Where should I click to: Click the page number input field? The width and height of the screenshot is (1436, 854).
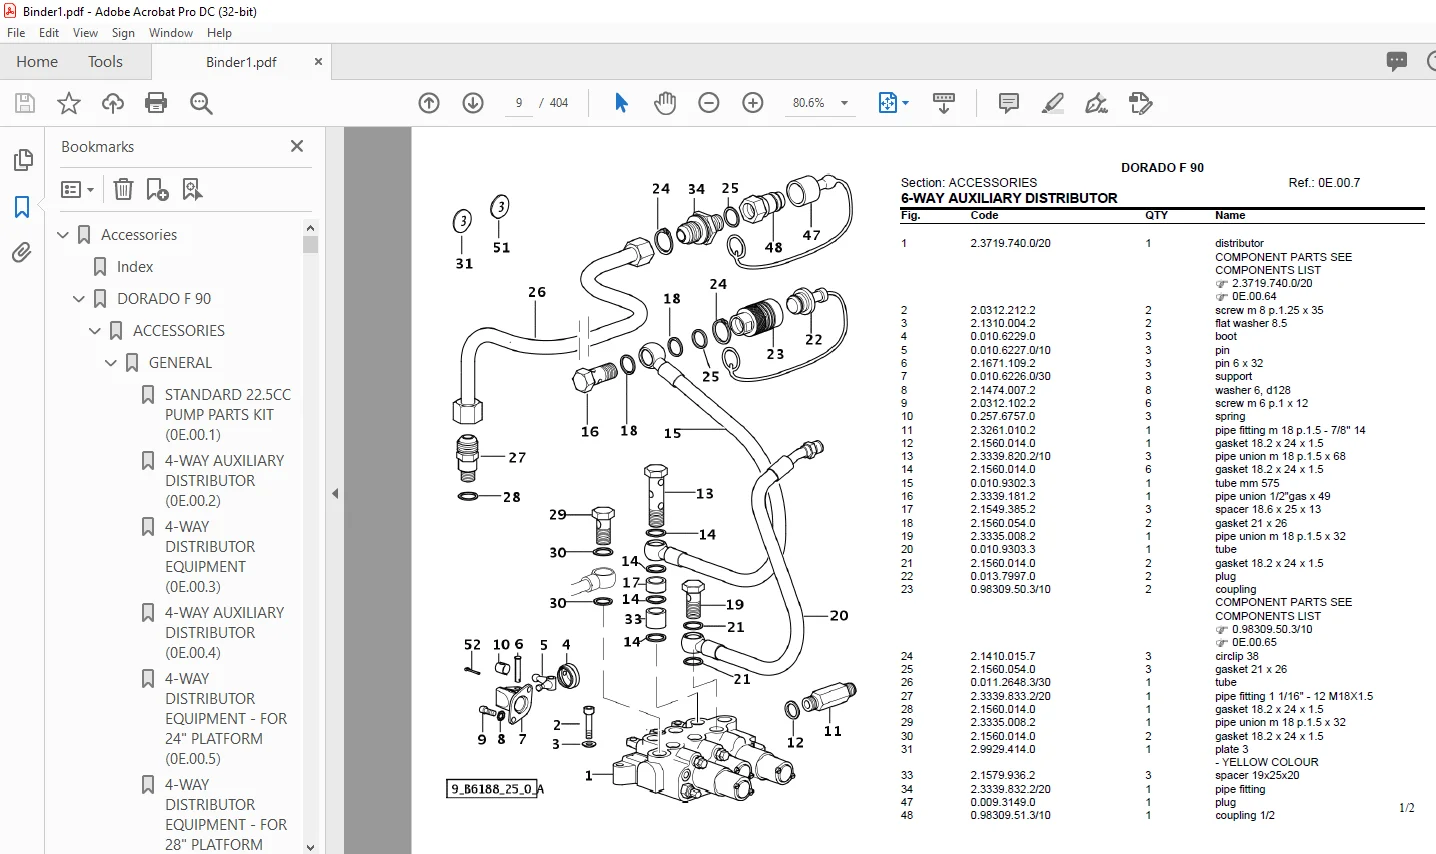pyautogui.click(x=518, y=103)
